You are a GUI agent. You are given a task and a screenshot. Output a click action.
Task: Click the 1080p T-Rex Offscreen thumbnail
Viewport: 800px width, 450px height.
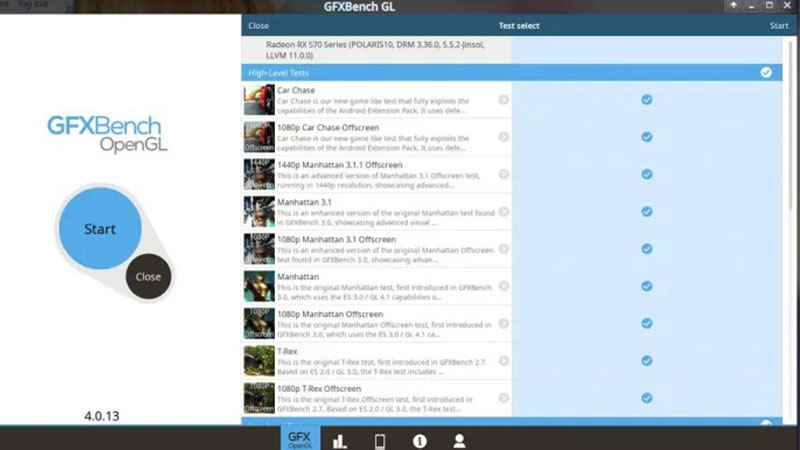[x=259, y=397]
